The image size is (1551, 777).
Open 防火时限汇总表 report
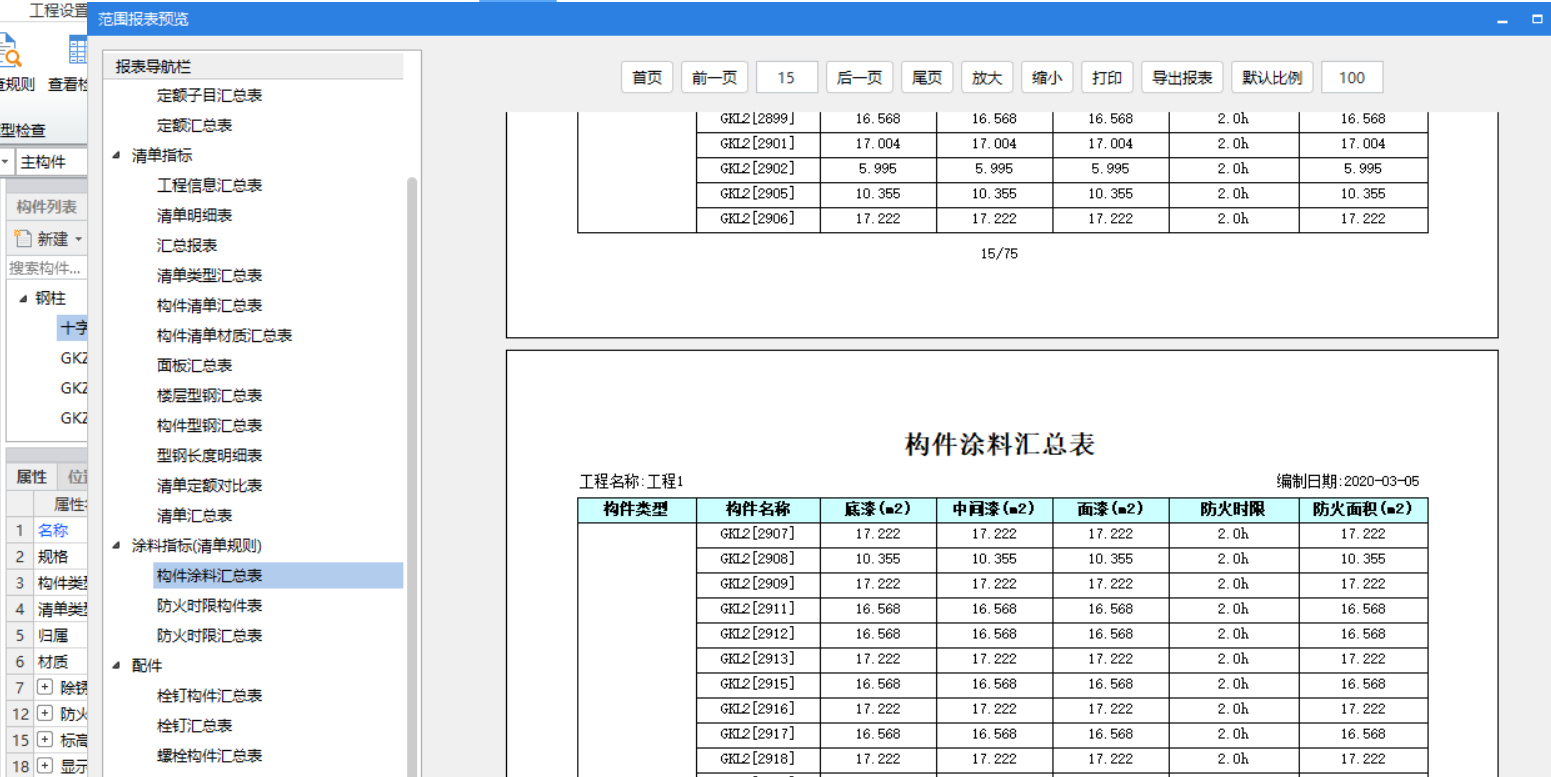[x=210, y=636]
